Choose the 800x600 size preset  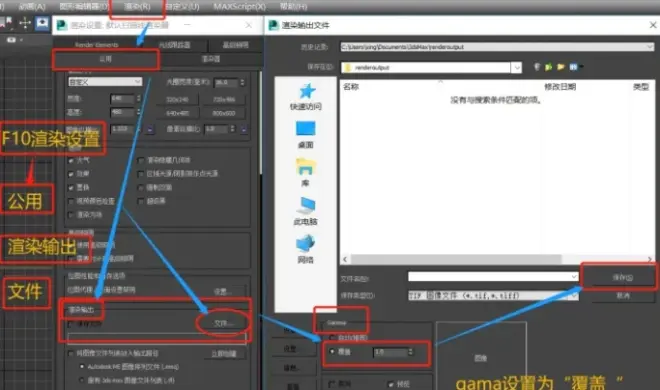point(224,113)
